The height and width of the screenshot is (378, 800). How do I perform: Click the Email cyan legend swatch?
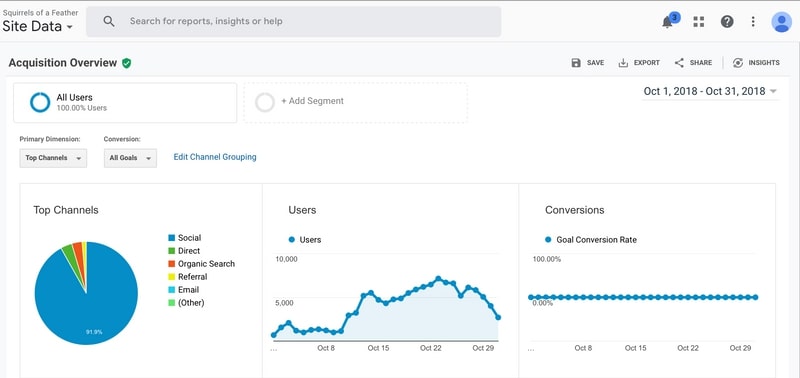171,290
